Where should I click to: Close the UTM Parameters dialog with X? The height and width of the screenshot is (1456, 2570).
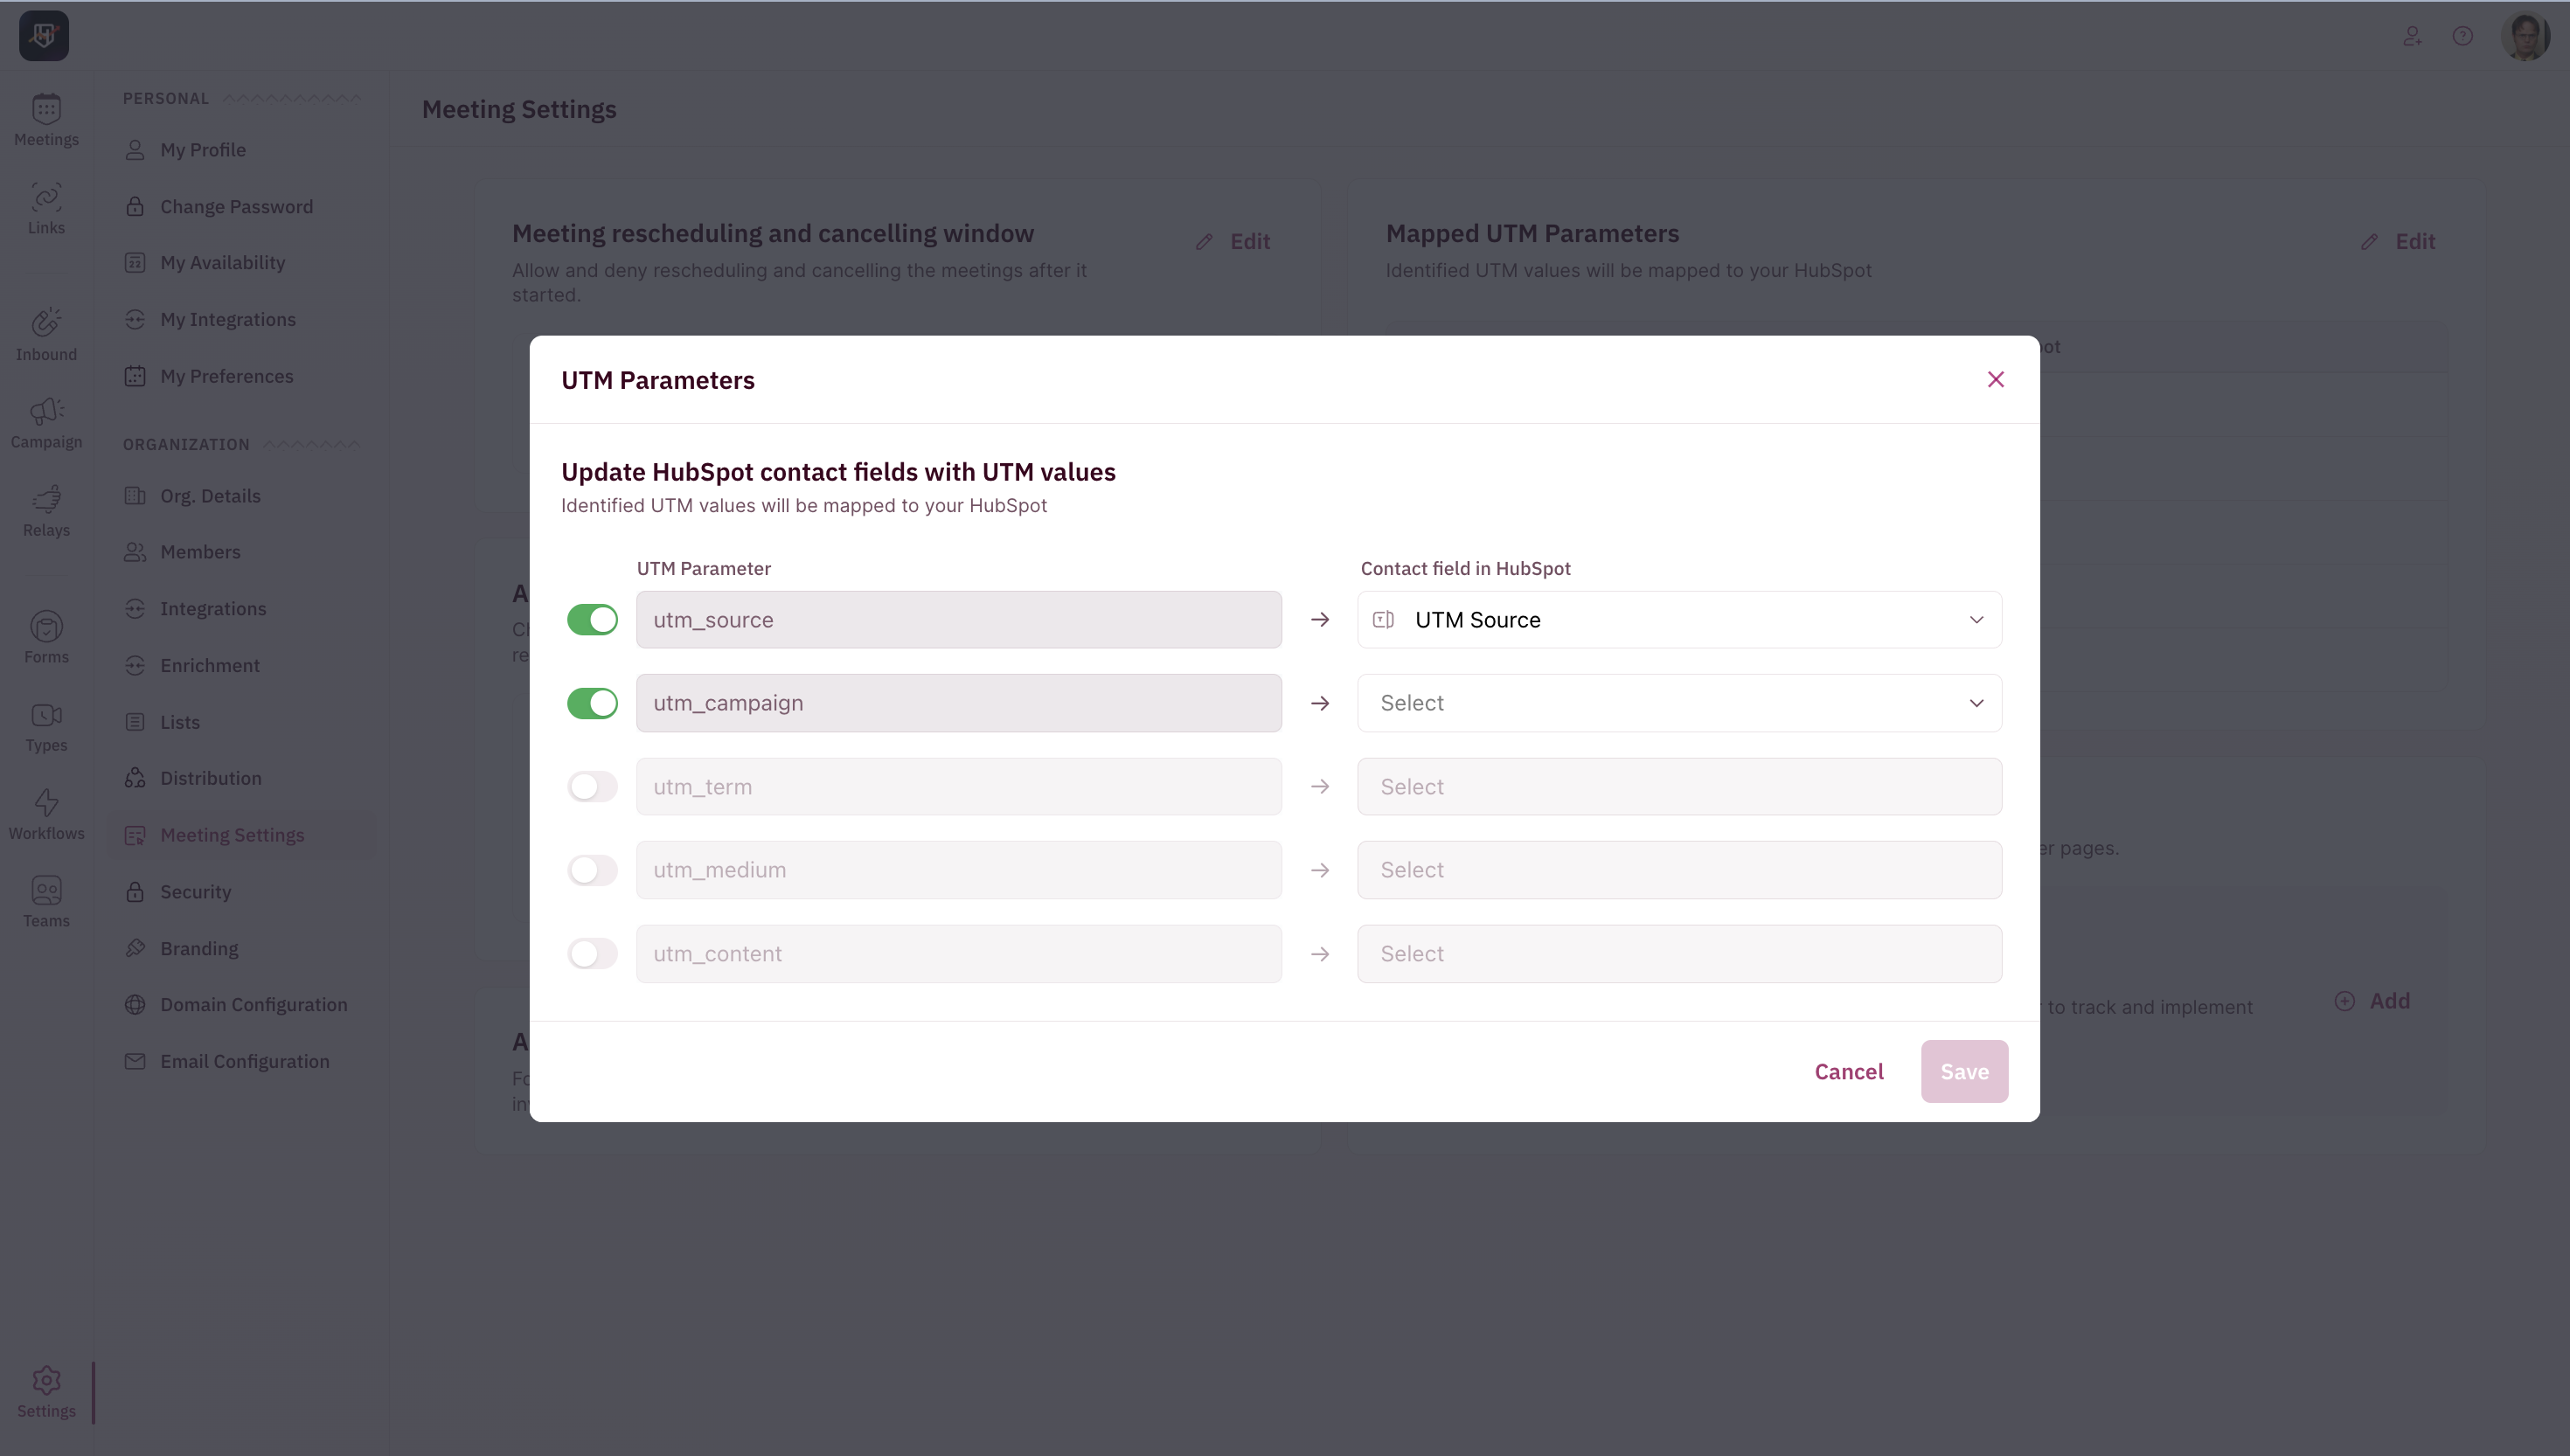pyautogui.click(x=1995, y=379)
